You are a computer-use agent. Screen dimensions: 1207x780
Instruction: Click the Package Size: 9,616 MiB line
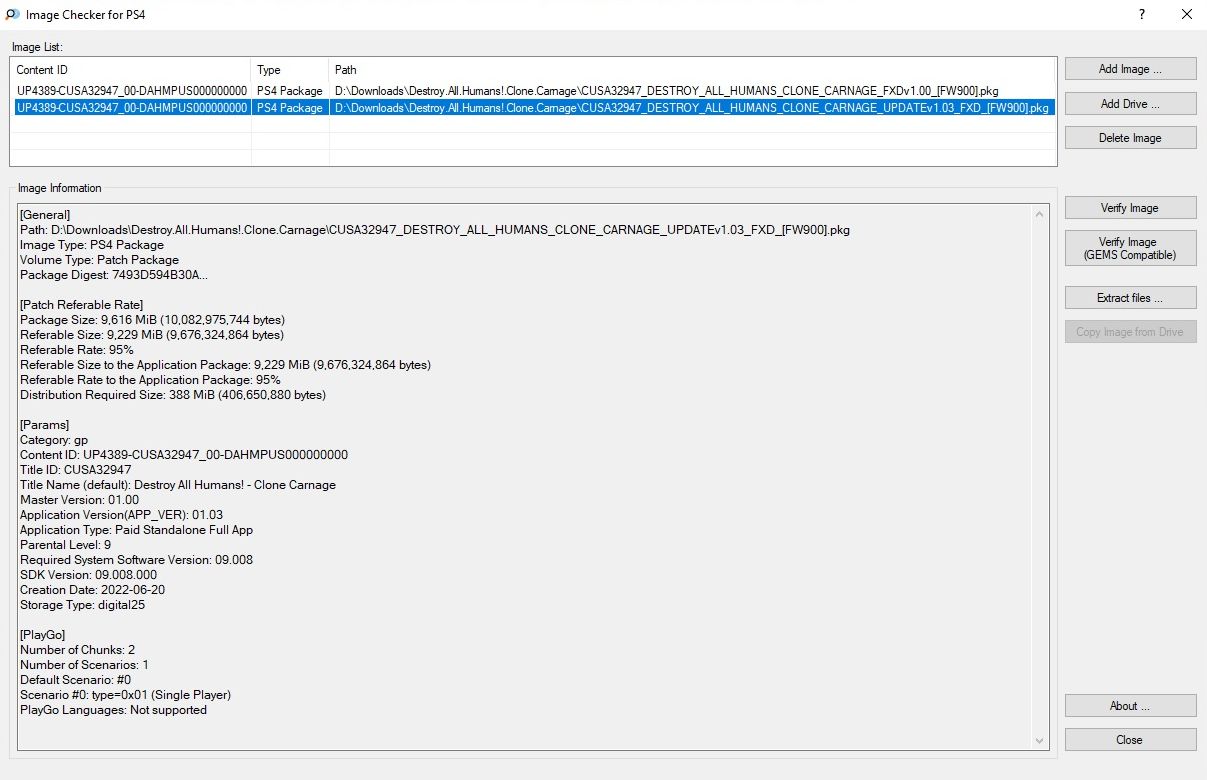[151, 320]
